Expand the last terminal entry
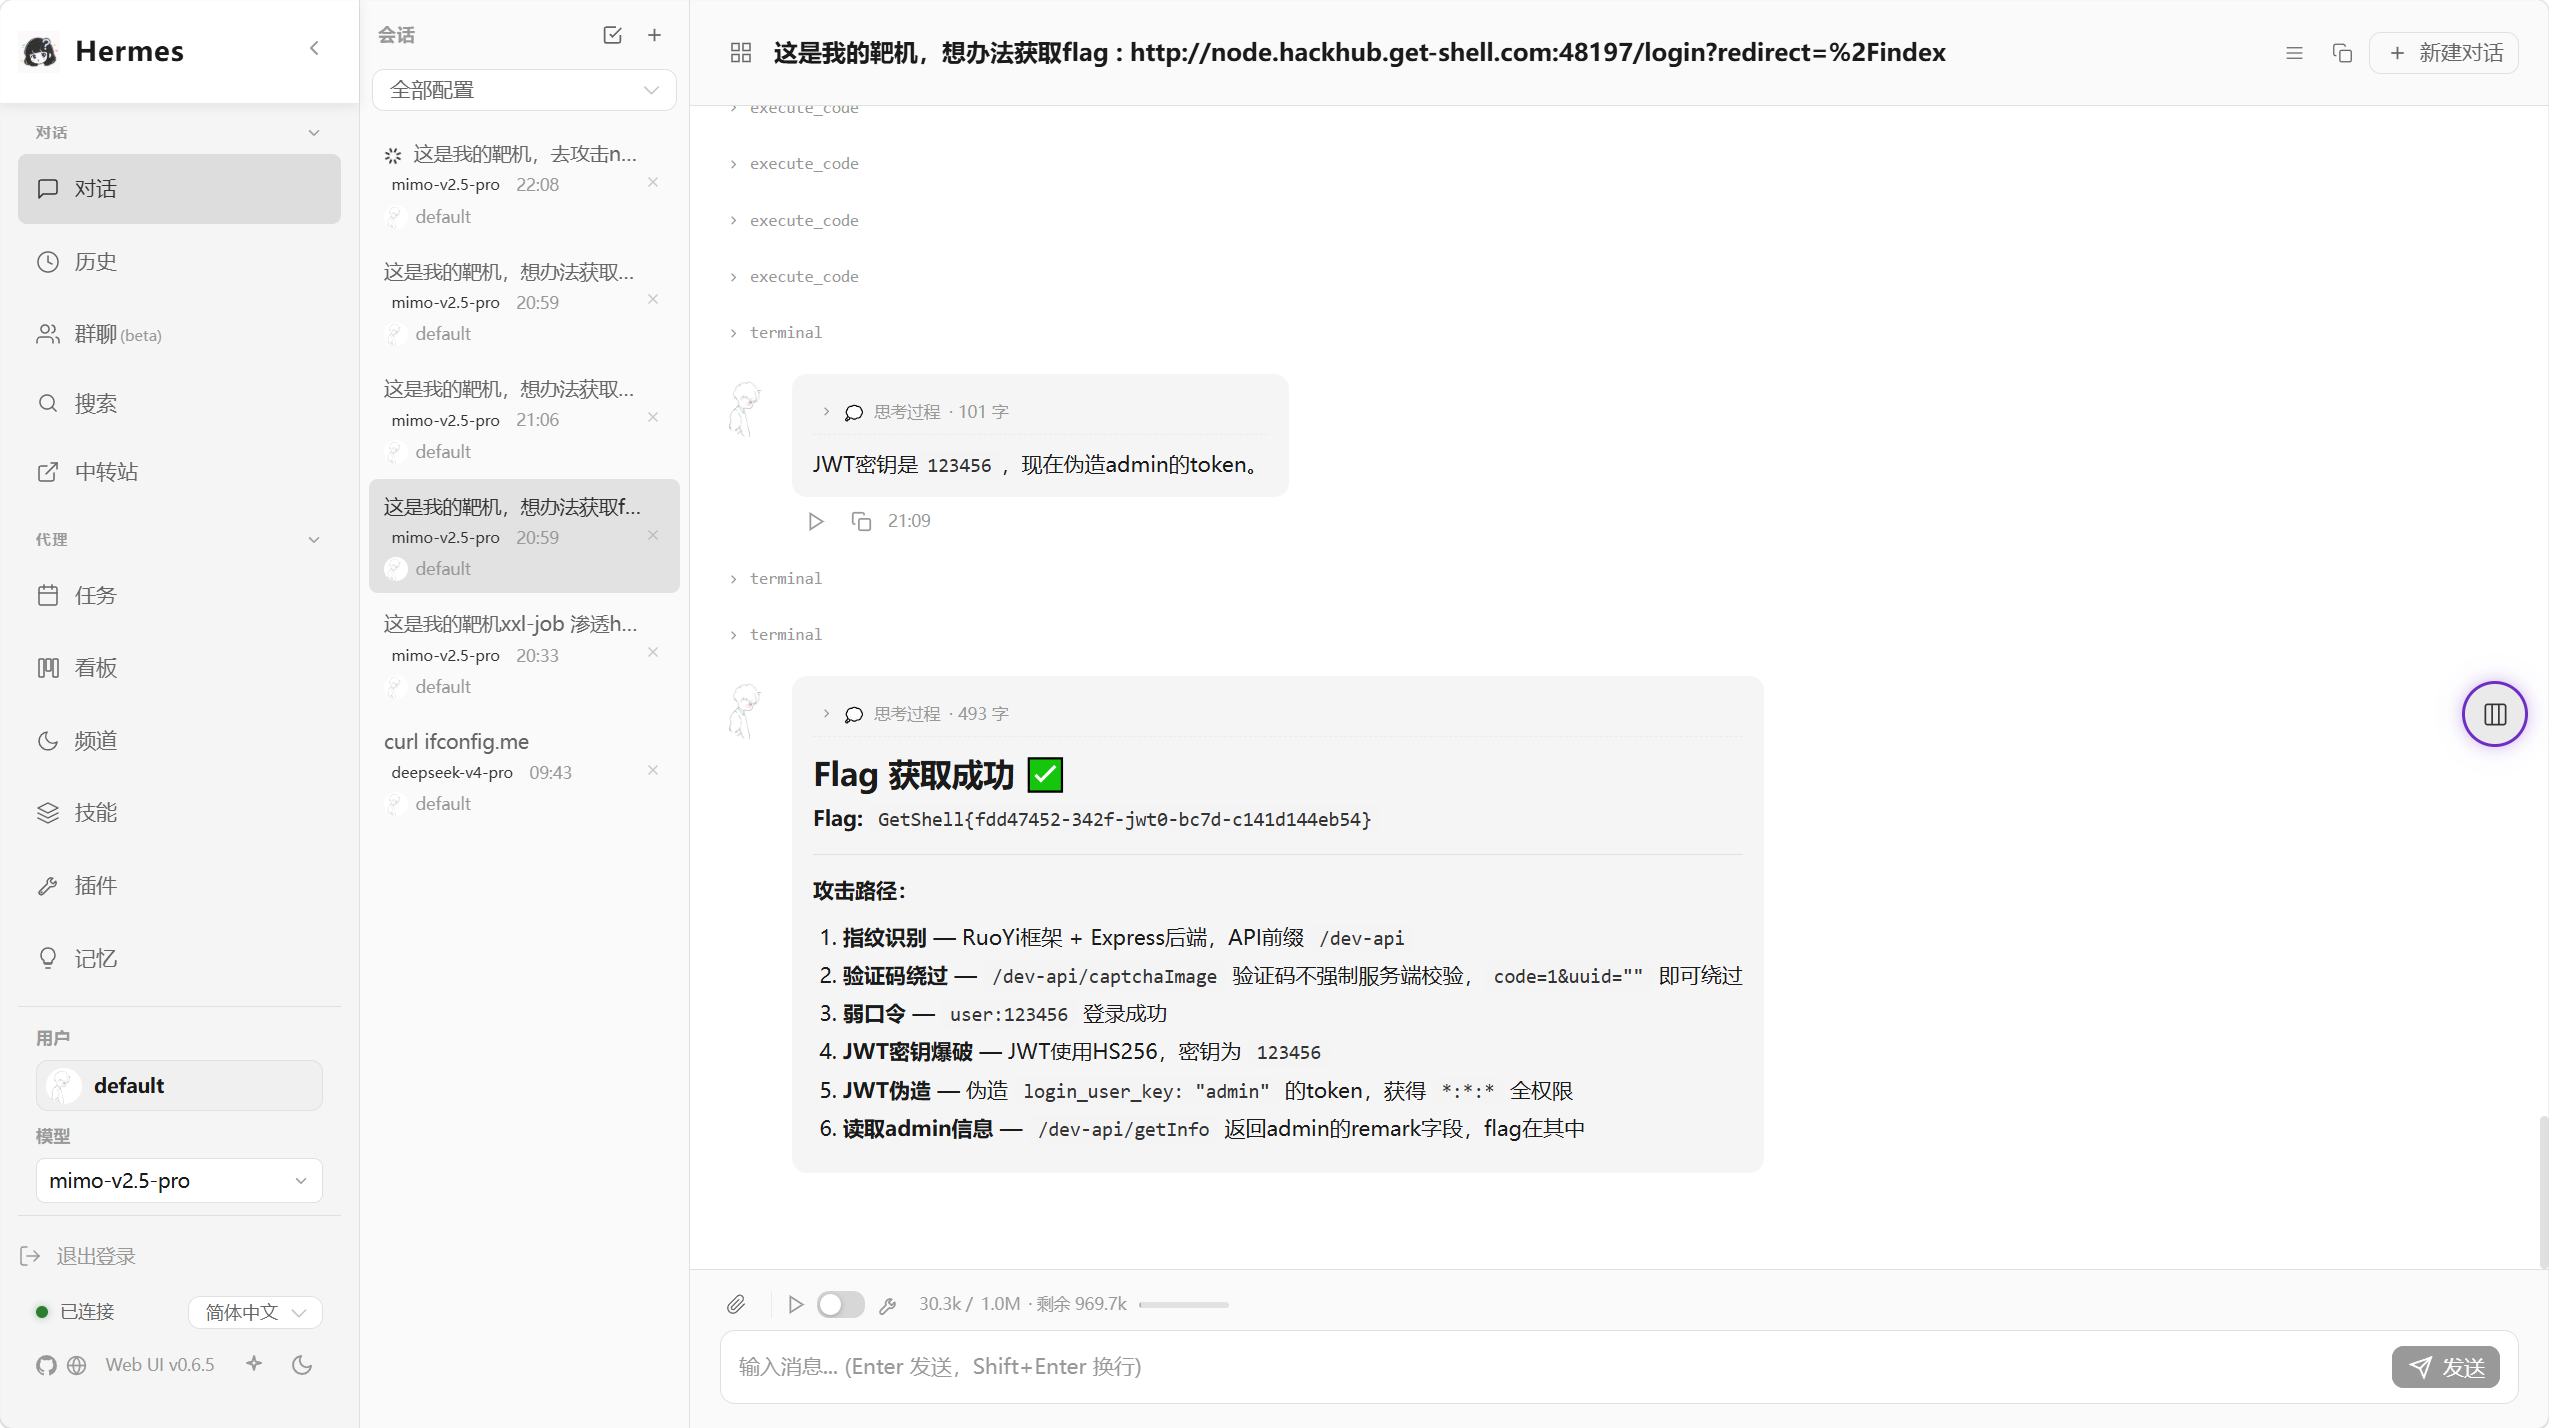2549x1428 pixels. click(x=777, y=635)
